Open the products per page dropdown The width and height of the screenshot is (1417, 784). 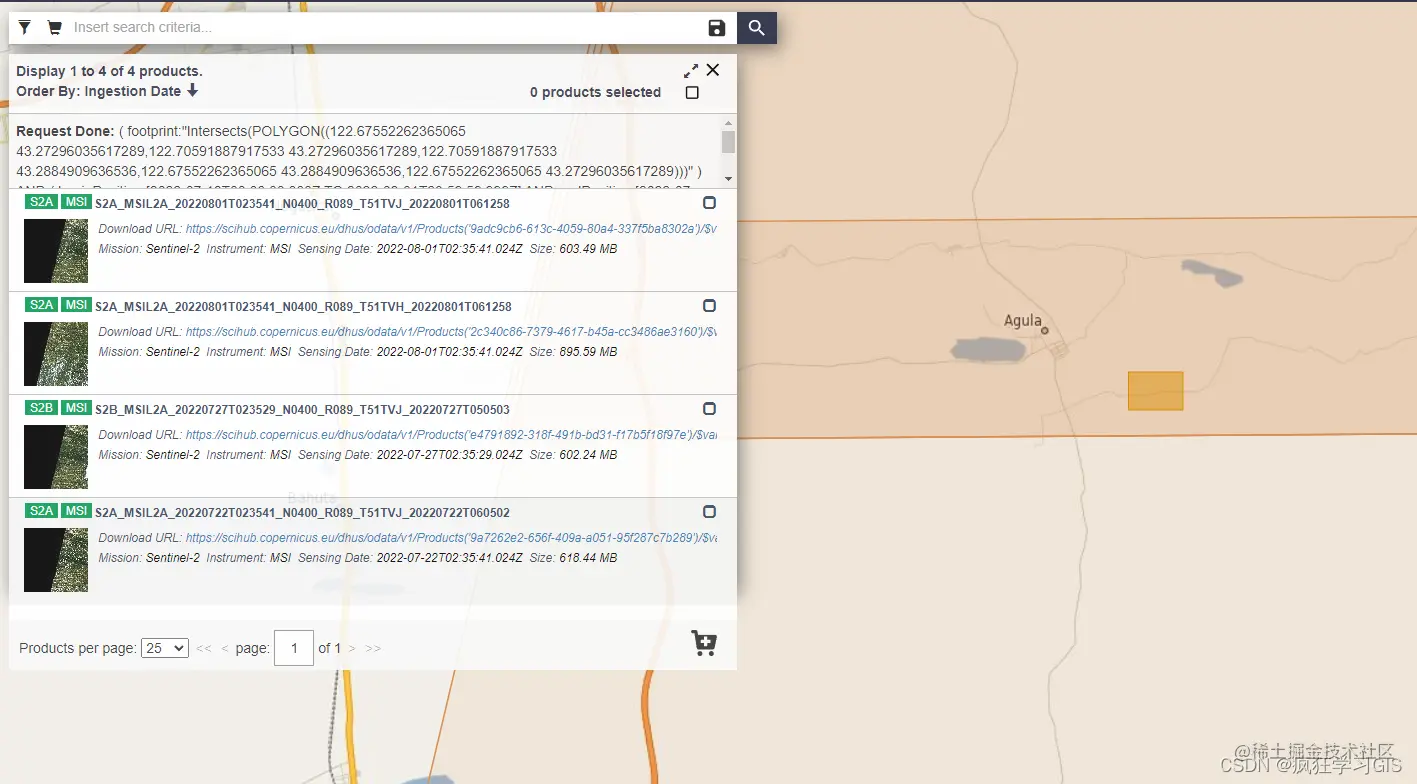click(x=165, y=648)
